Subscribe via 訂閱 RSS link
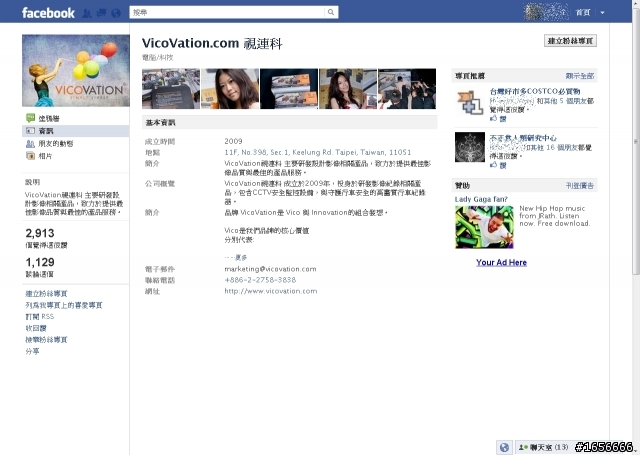This screenshot has width=640, height=455. [40, 317]
